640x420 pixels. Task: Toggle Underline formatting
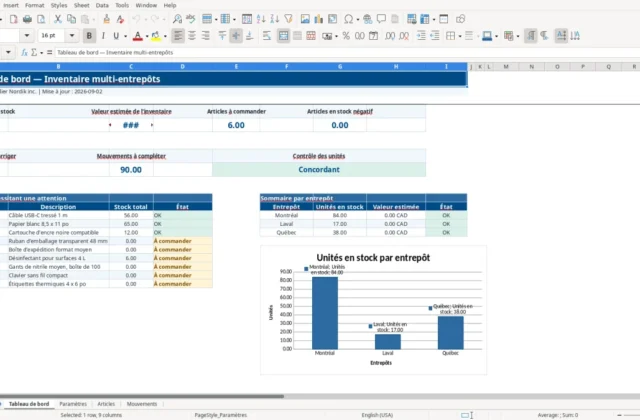point(116,36)
